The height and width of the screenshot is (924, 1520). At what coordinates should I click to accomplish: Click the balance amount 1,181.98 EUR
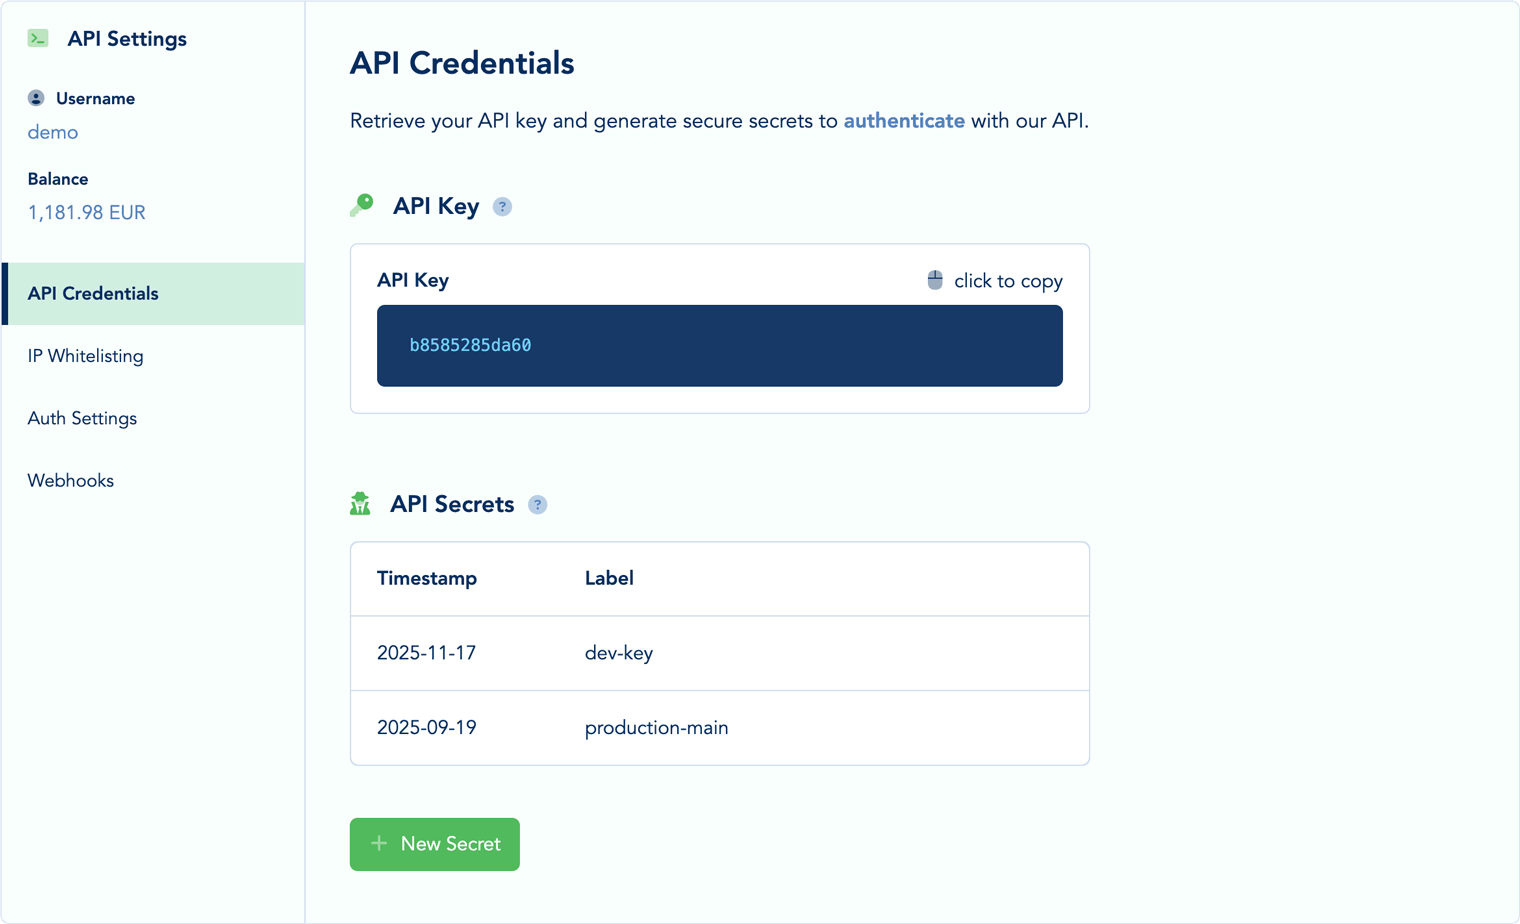(86, 212)
